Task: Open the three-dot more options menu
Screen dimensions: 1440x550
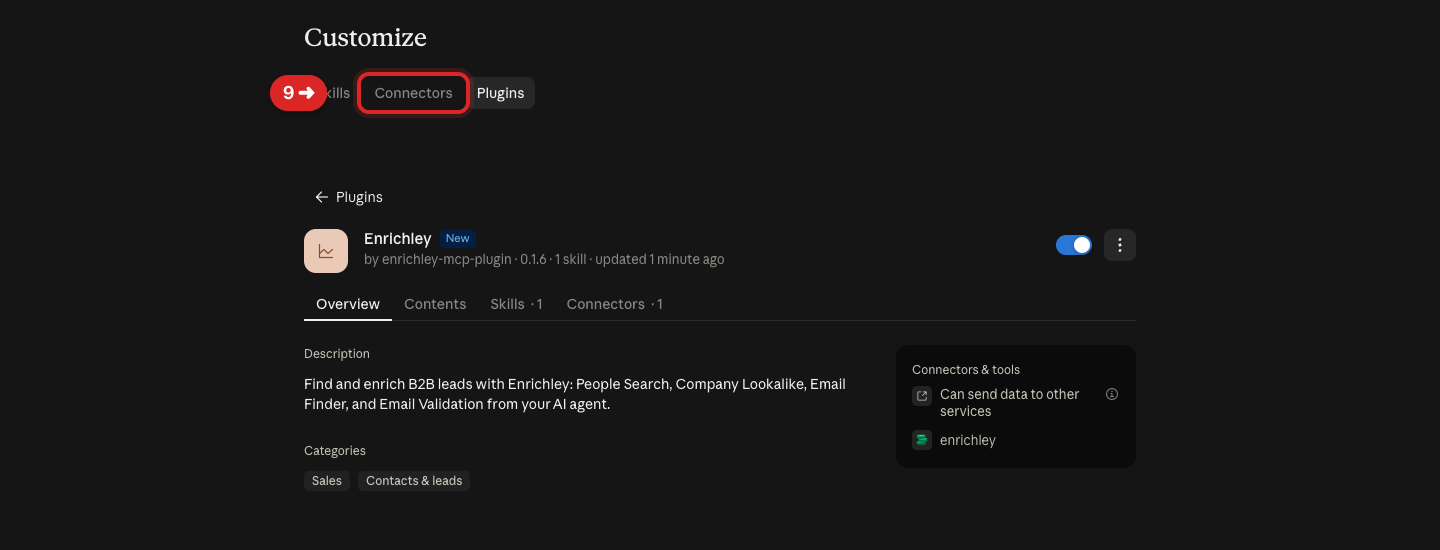Action: pos(1120,245)
